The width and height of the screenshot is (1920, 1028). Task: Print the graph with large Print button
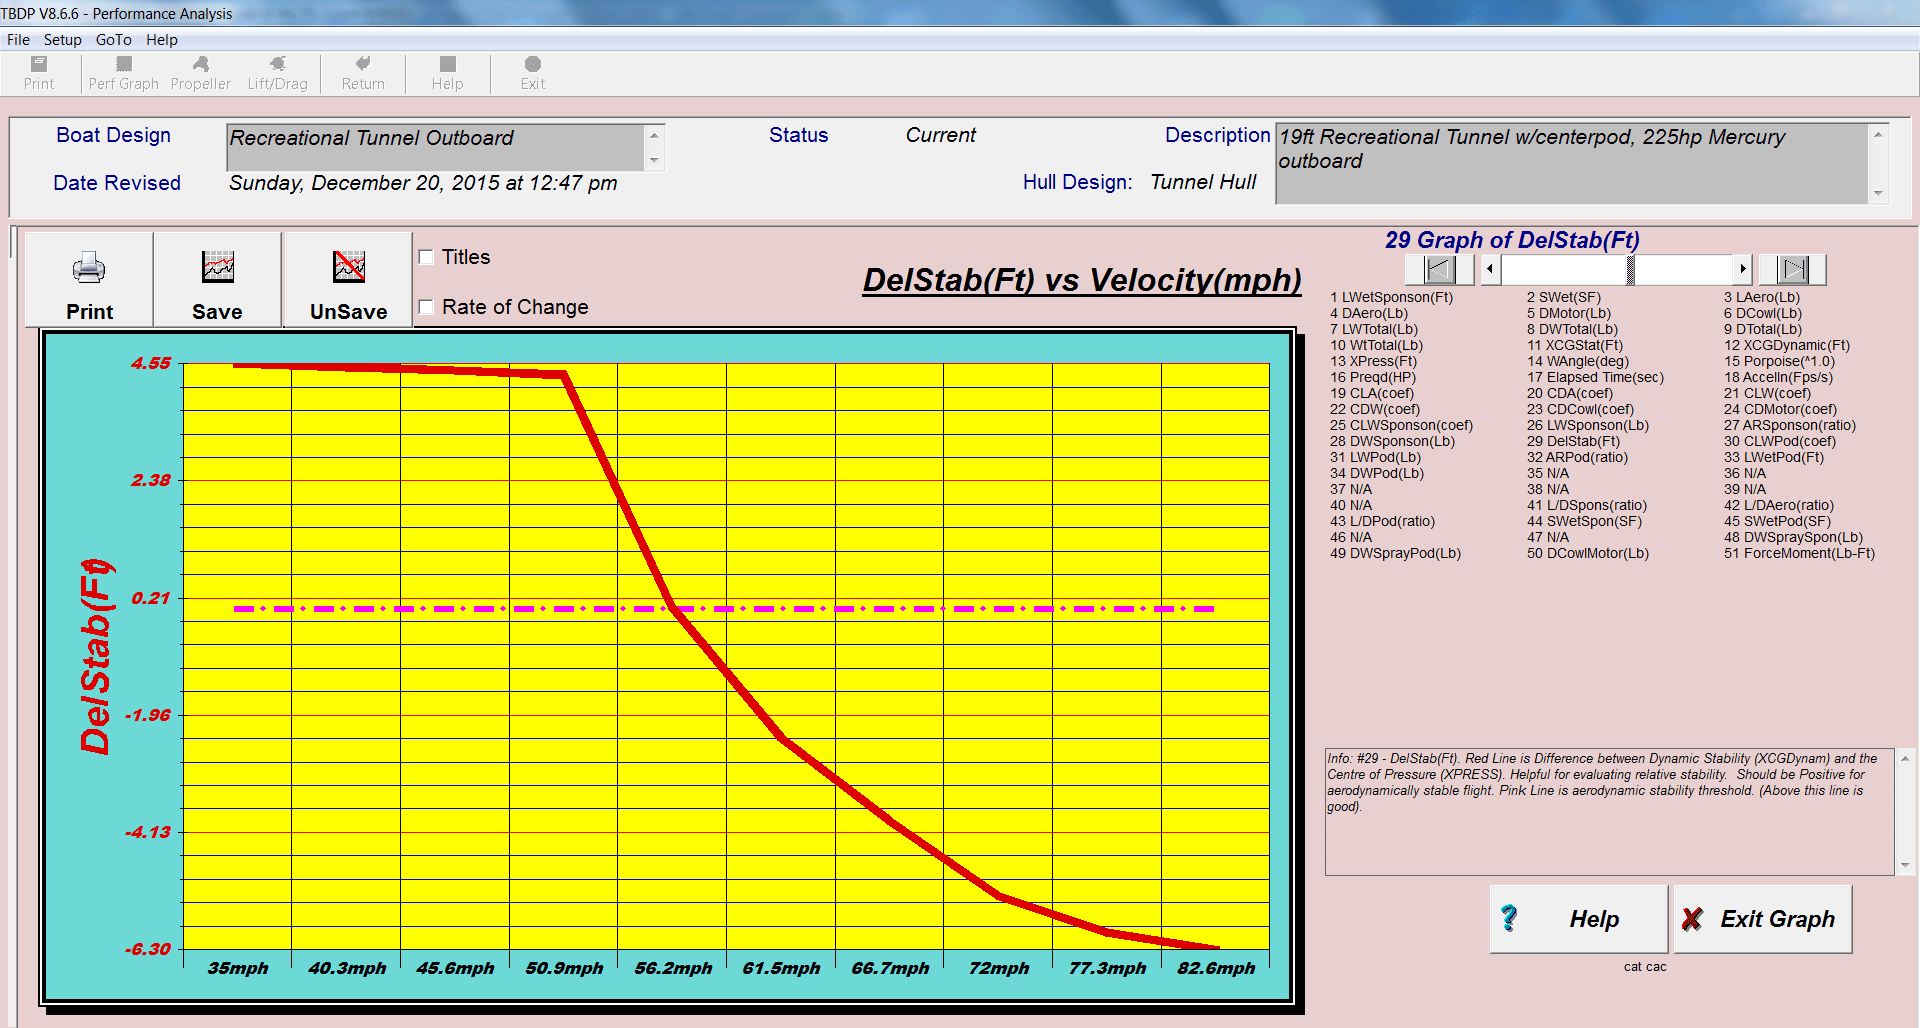coord(89,280)
